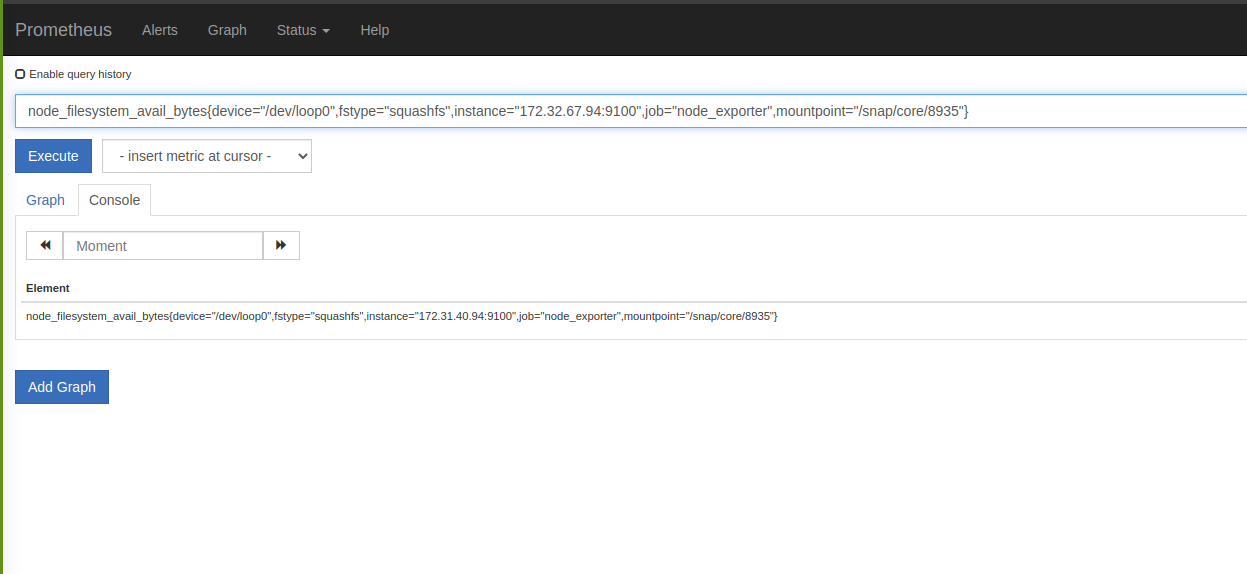The image size is (1247, 574).
Task: Step back in time with rewind icon
Action: pyautogui.click(x=45, y=245)
